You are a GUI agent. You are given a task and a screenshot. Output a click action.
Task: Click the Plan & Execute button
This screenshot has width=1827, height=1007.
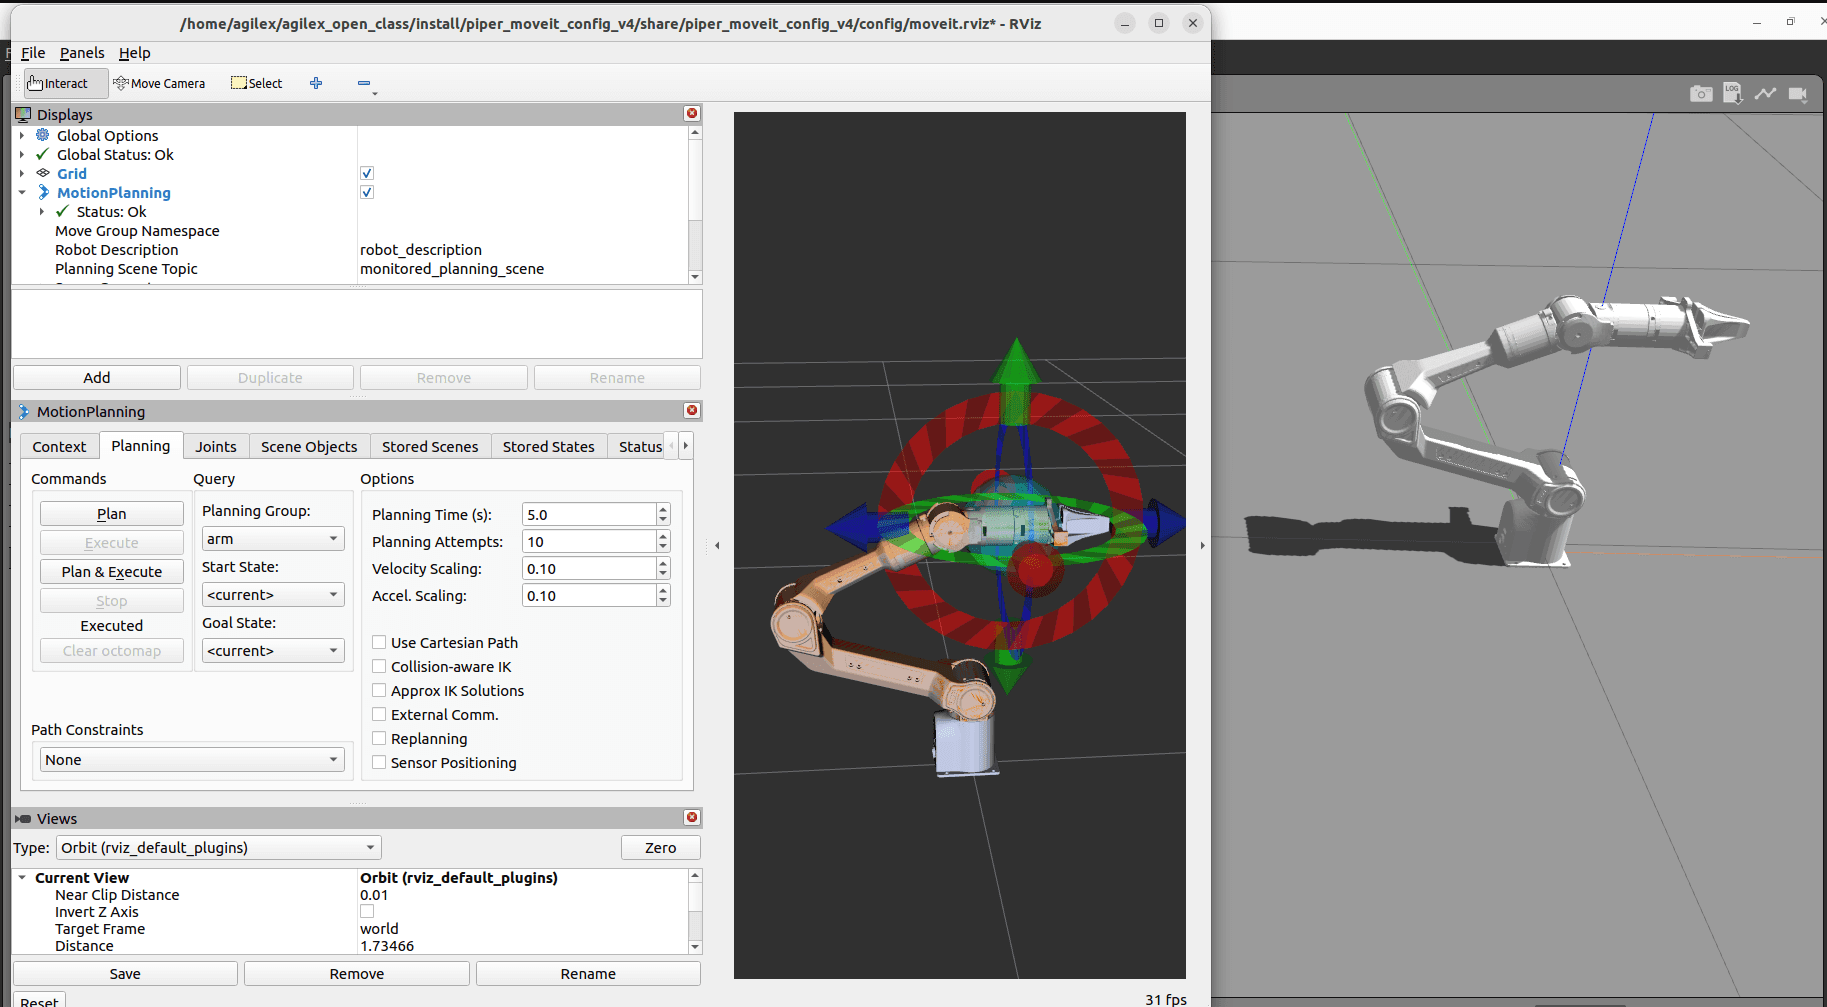point(112,572)
